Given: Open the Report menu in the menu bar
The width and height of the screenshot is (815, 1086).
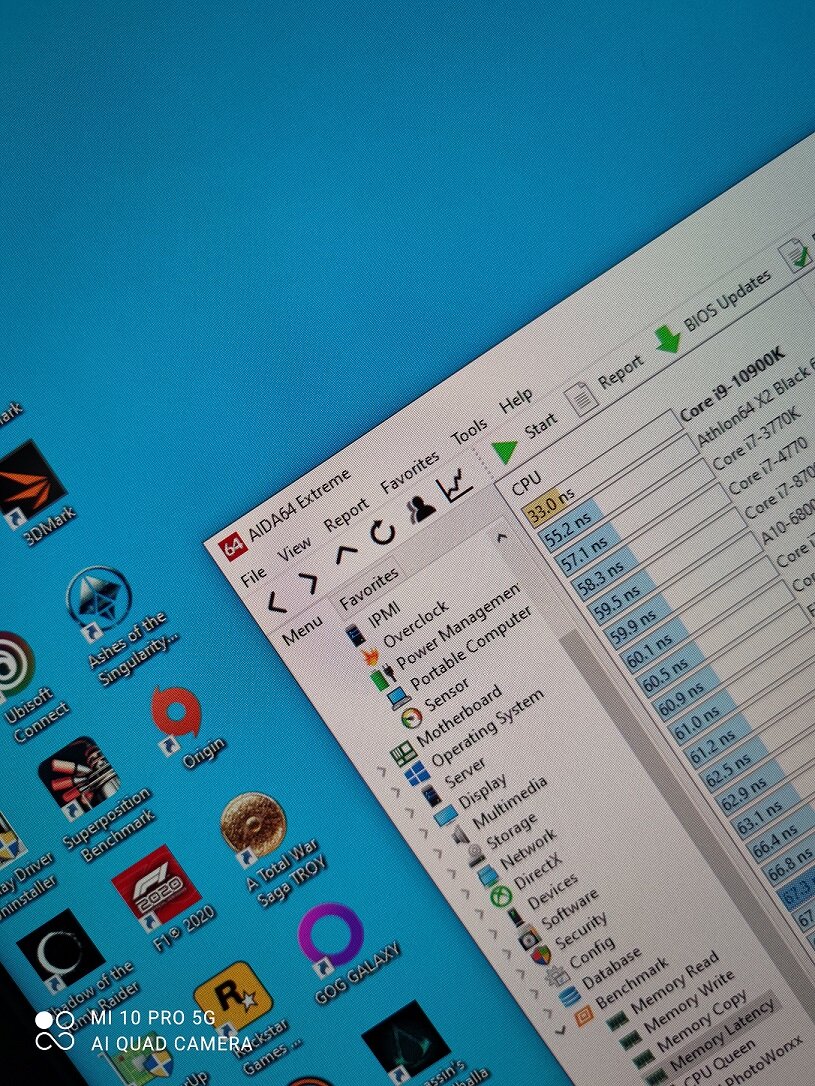Looking at the screenshot, I should coord(347,515).
